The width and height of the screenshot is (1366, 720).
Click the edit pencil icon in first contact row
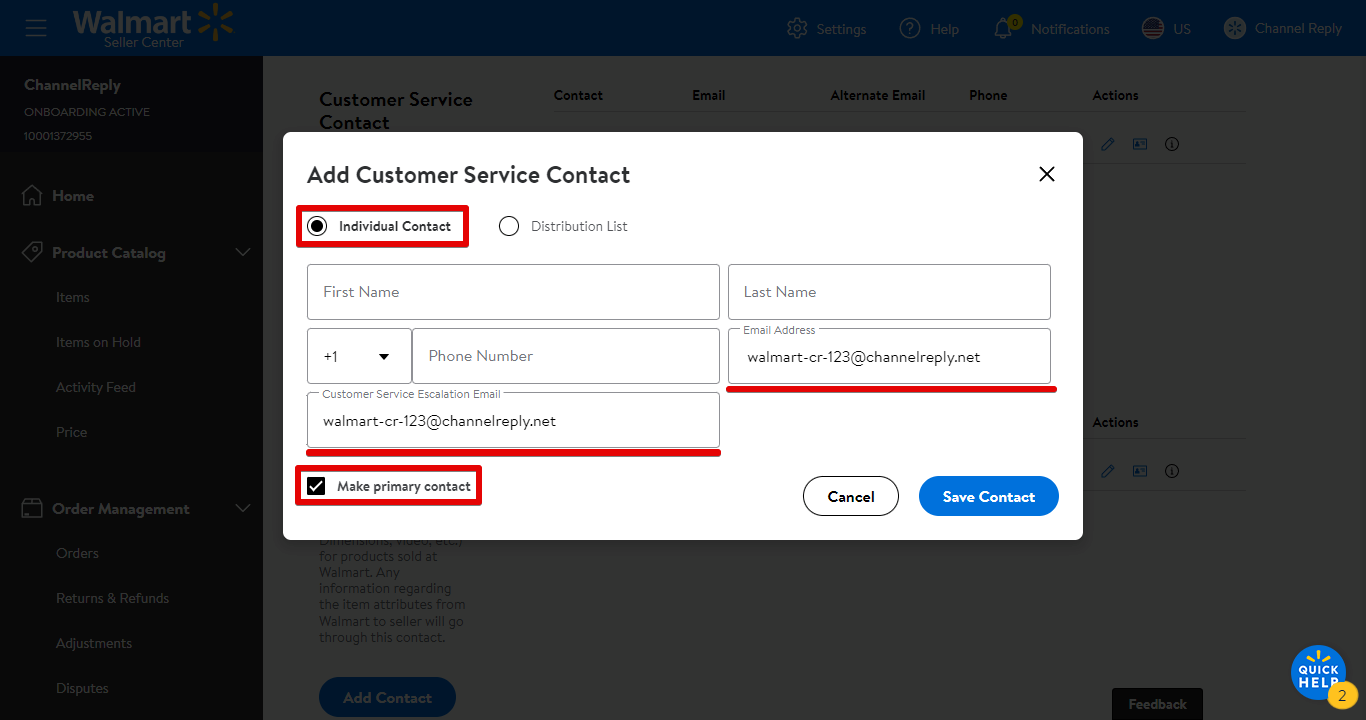[x=1108, y=144]
